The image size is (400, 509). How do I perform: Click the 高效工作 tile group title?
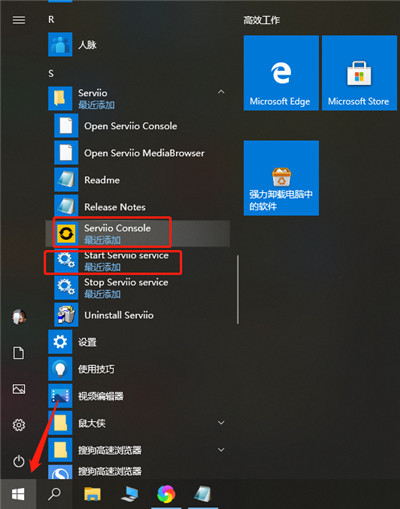pos(261,20)
